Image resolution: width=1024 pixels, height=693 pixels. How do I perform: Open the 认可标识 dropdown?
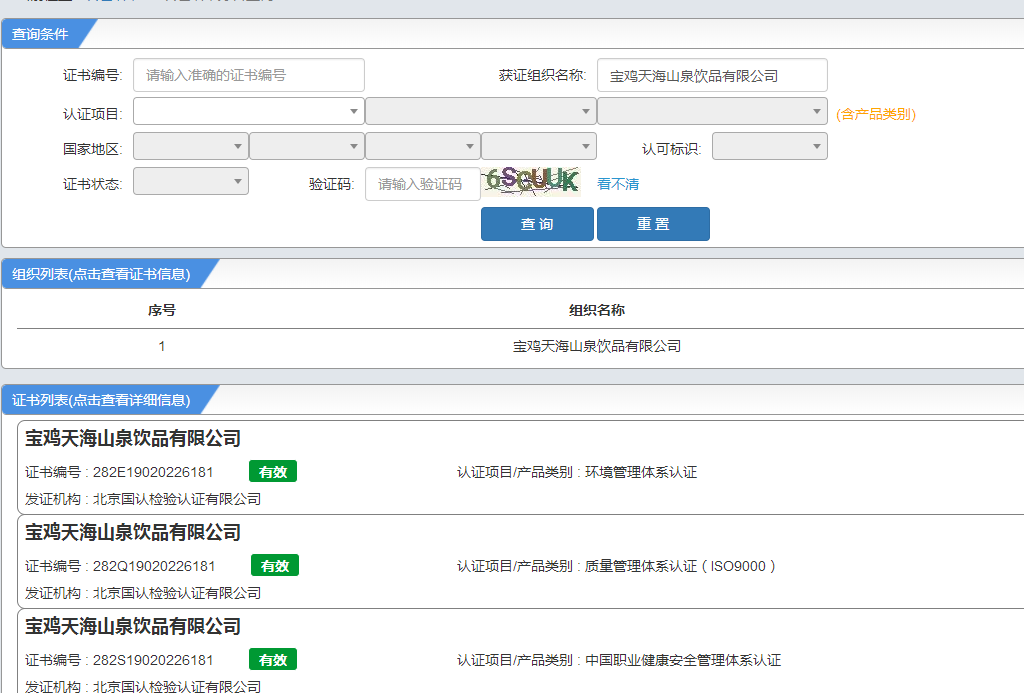[x=770, y=146]
